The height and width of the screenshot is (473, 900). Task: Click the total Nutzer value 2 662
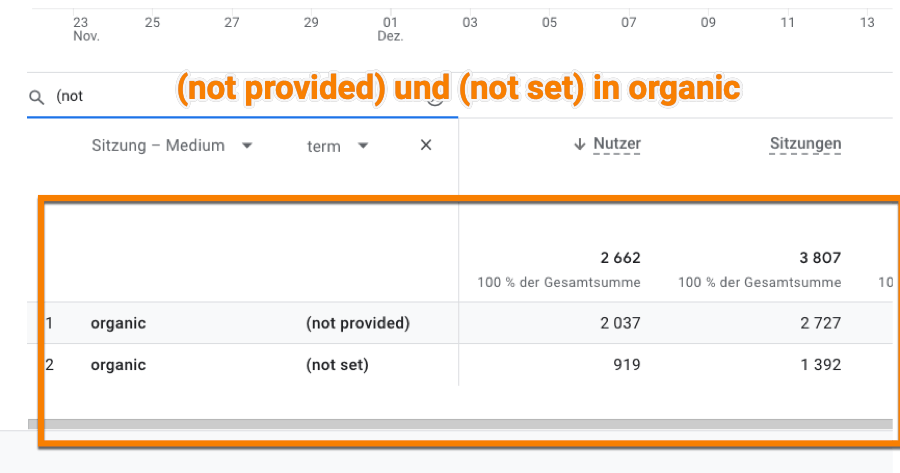point(620,258)
